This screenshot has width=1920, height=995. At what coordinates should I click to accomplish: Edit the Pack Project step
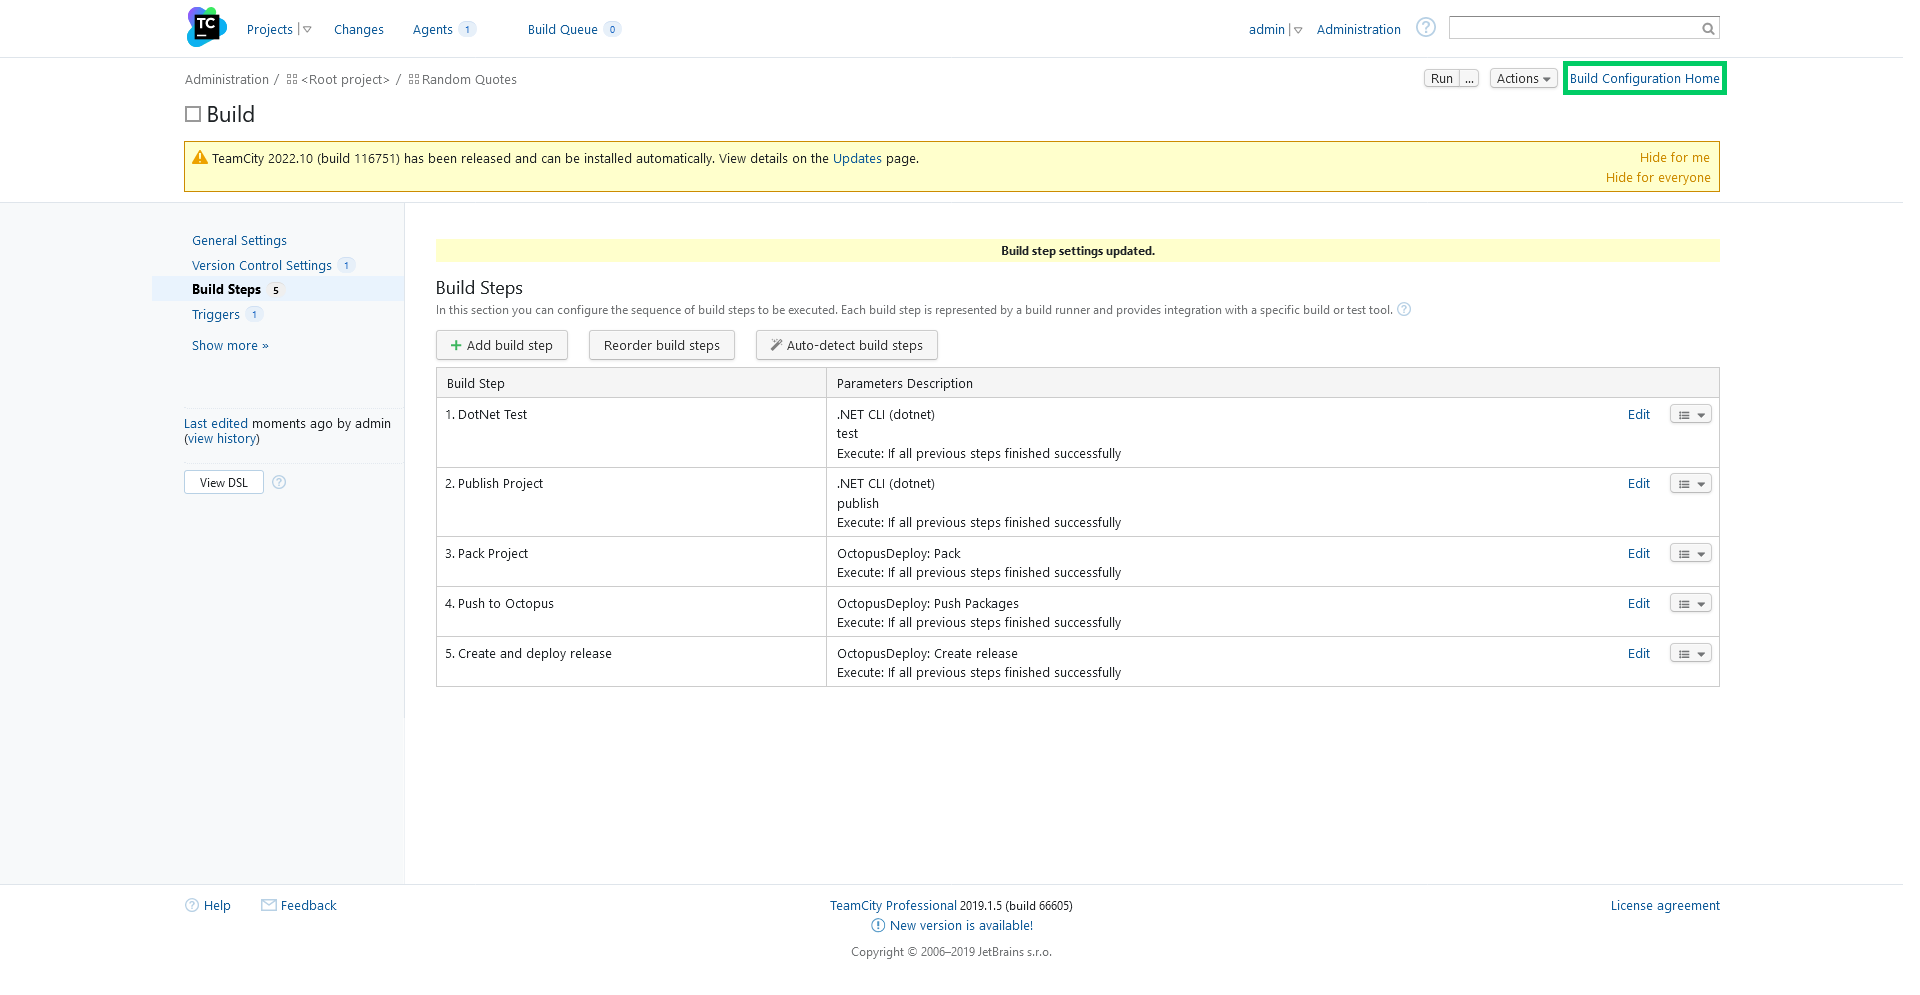coord(1639,554)
